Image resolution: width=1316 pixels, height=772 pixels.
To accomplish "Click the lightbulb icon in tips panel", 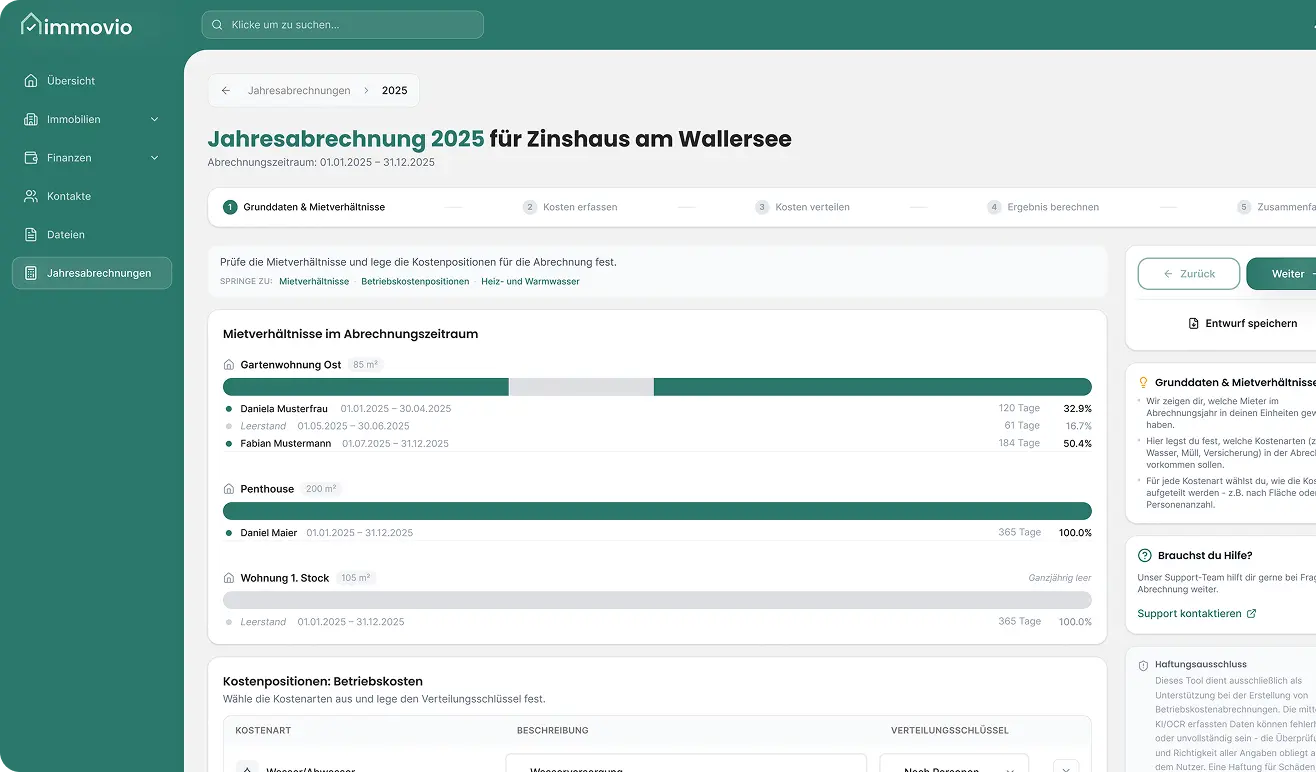I will pos(1144,383).
